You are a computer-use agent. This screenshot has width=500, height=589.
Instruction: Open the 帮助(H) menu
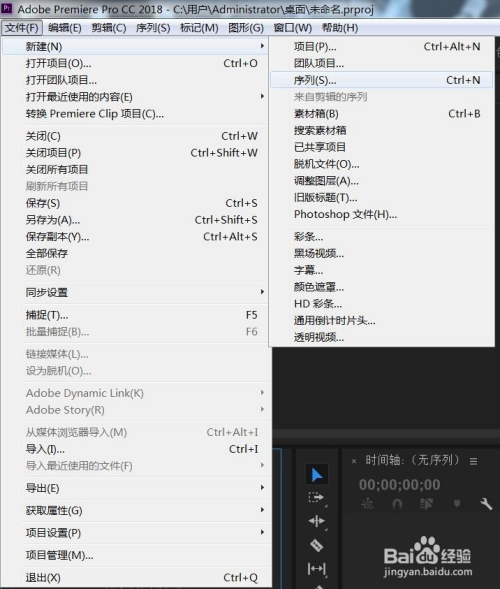point(340,28)
